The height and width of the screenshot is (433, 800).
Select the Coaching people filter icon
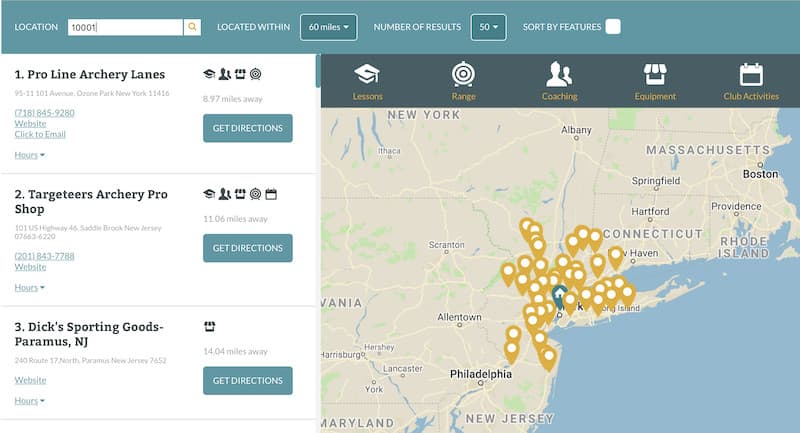(x=559, y=75)
